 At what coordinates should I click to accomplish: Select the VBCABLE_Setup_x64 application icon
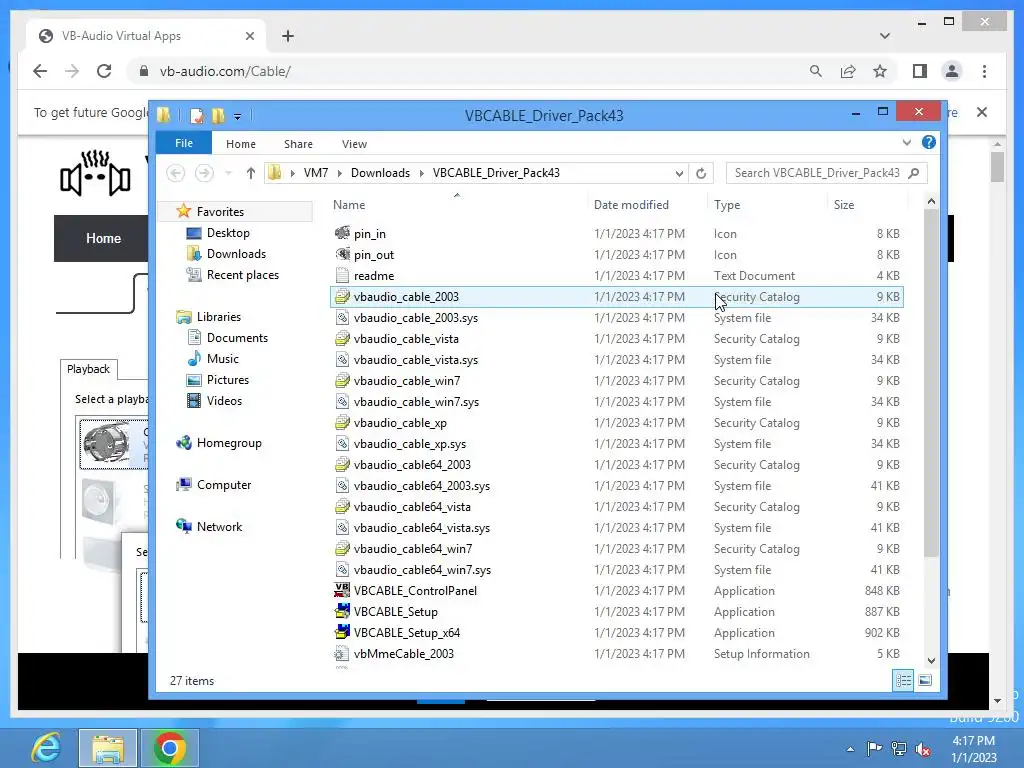tap(342, 632)
